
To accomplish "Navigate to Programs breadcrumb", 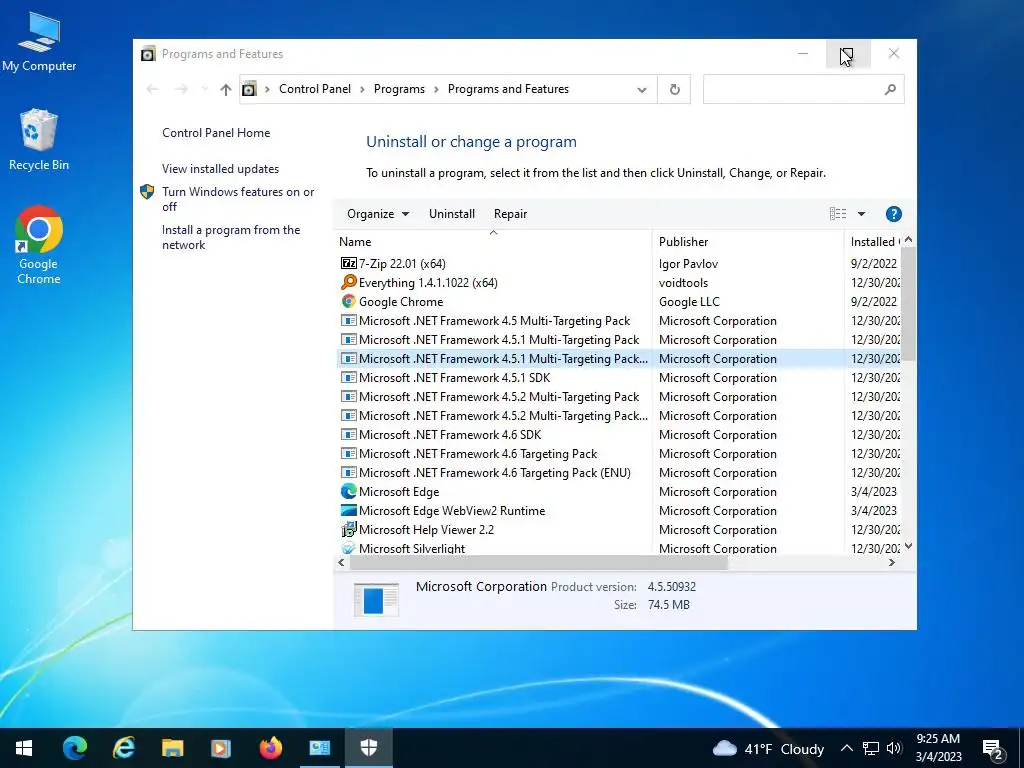I will coord(399,89).
